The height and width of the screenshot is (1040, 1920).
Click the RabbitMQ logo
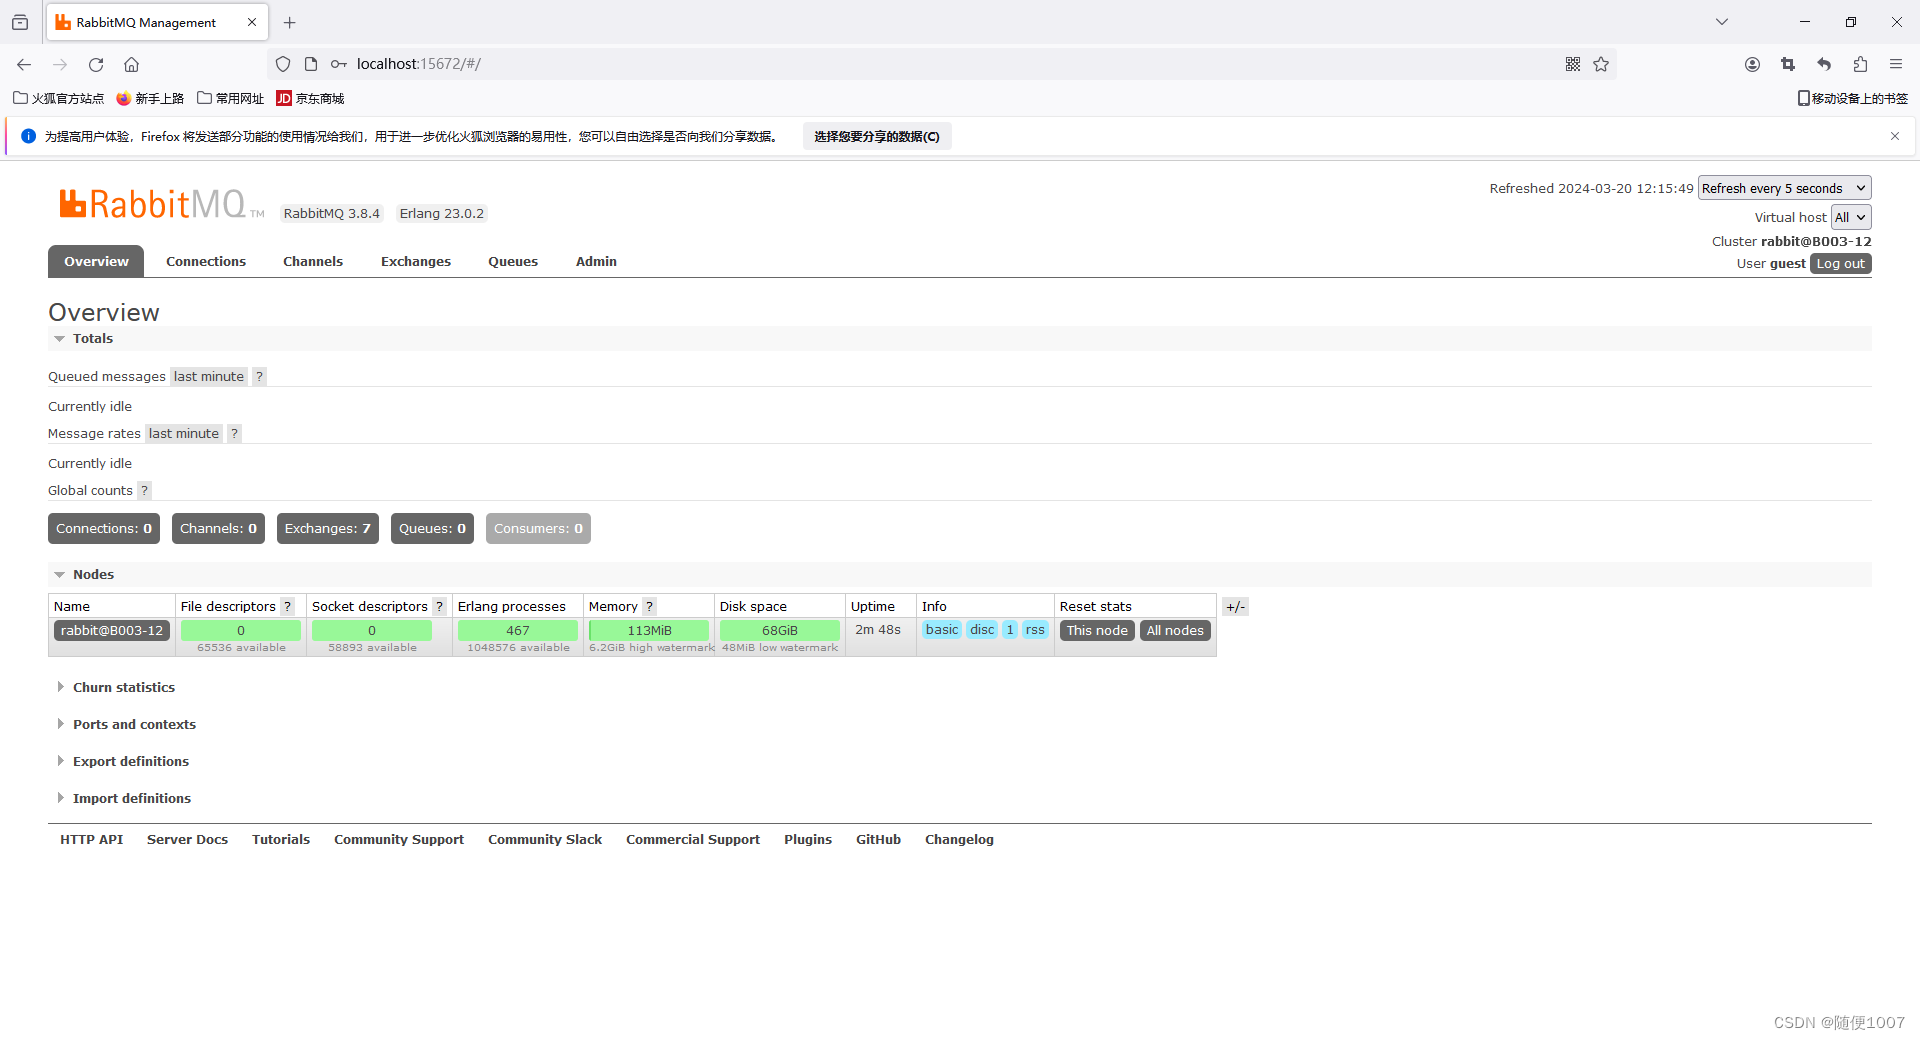pyautogui.click(x=161, y=204)
